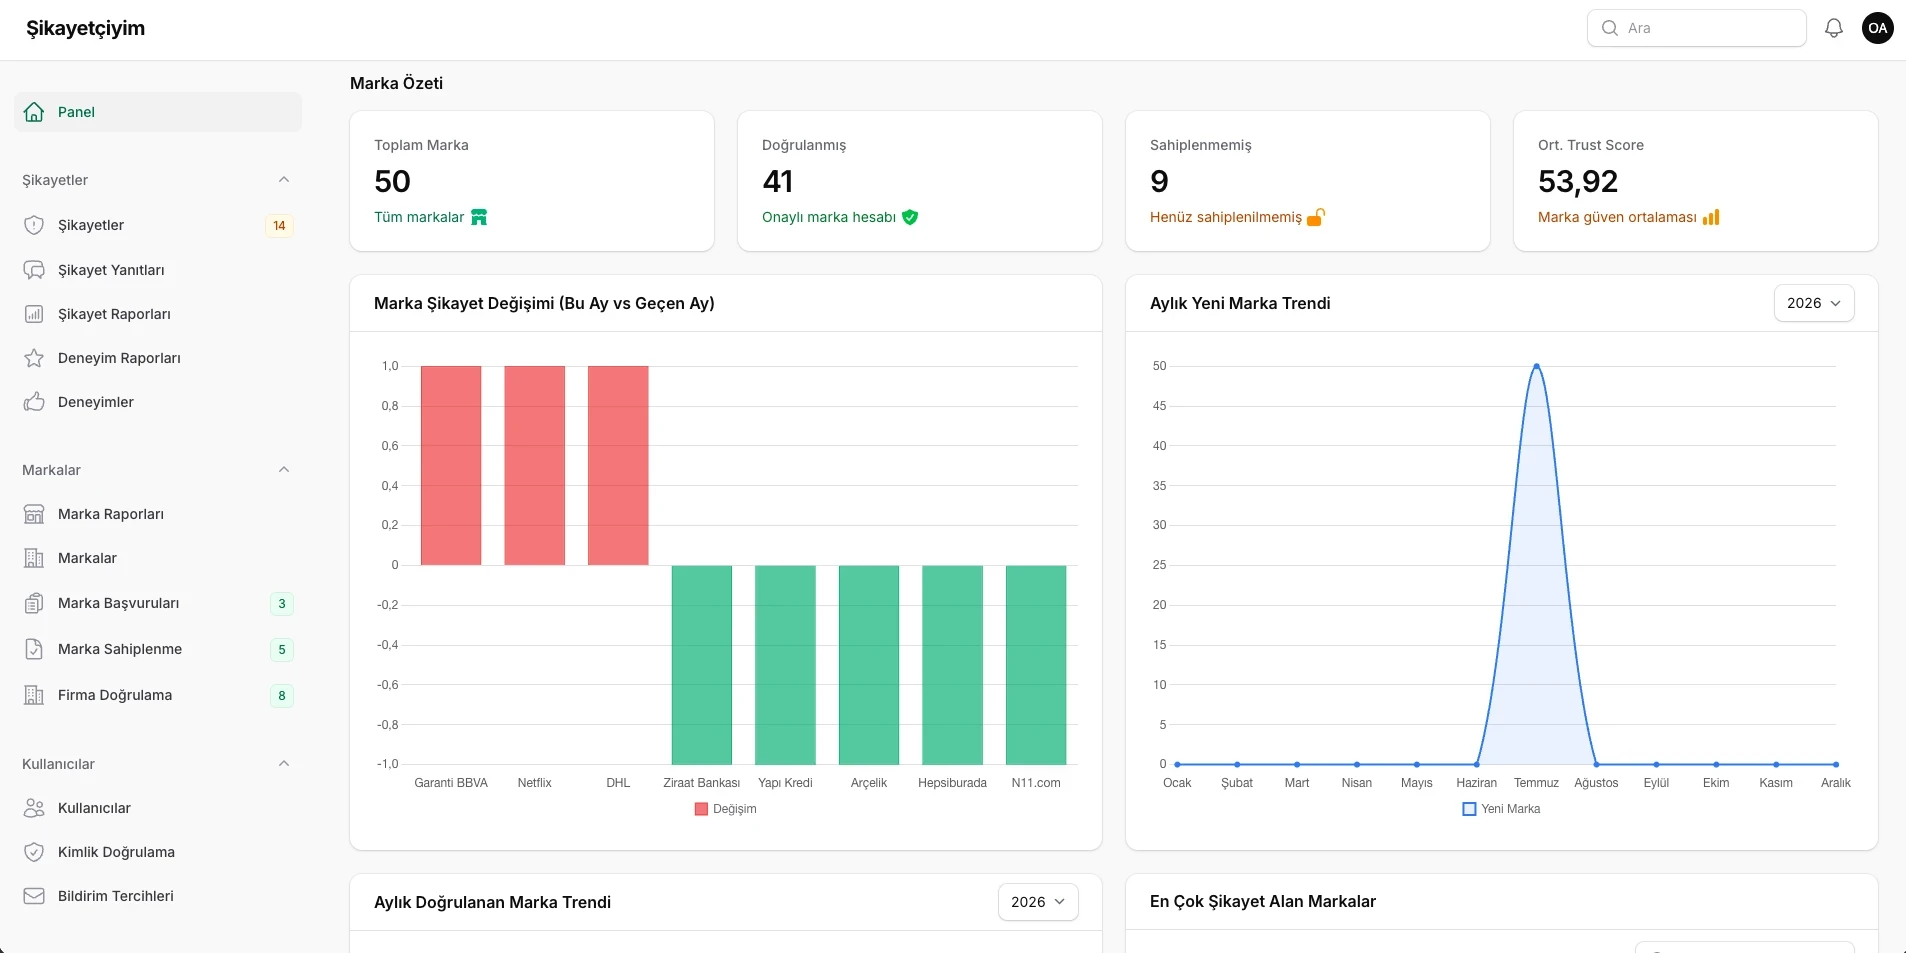The image size is (1906, 953).
Task: Toggle the Değişim legend series
Action: 726,809
